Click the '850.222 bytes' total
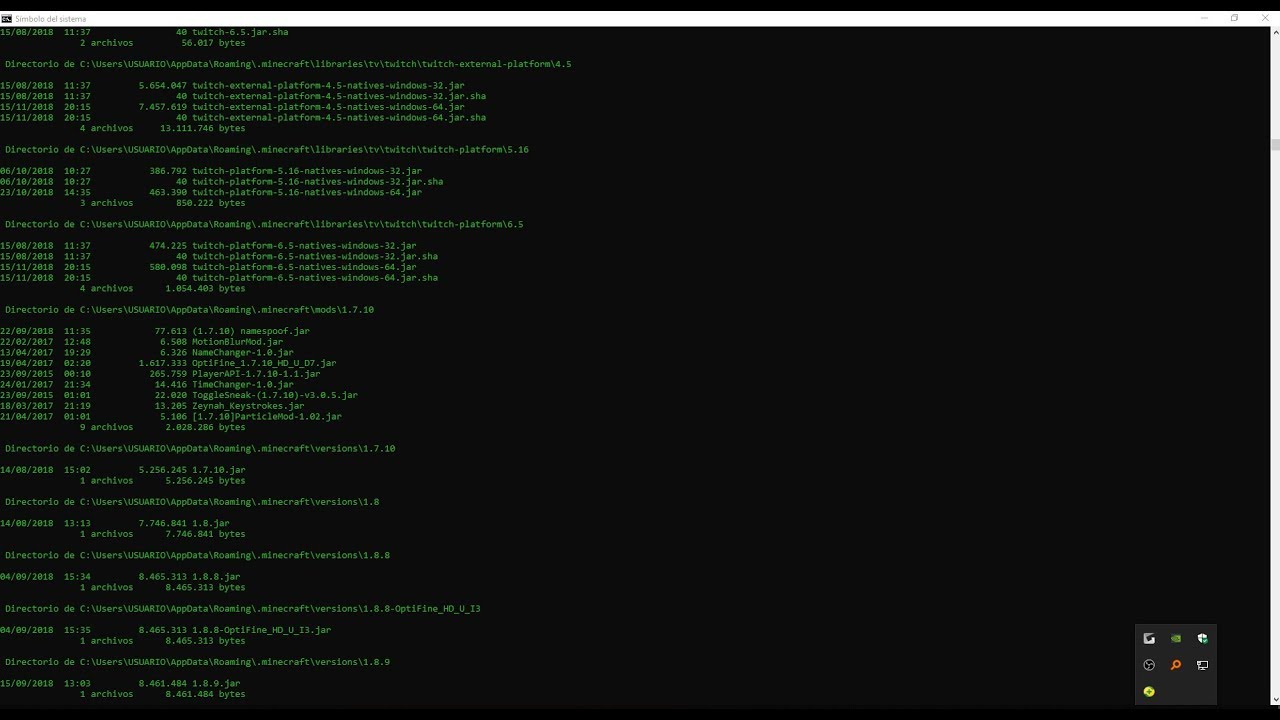This screenshot has width=1280, height=720. coord(211,203)
